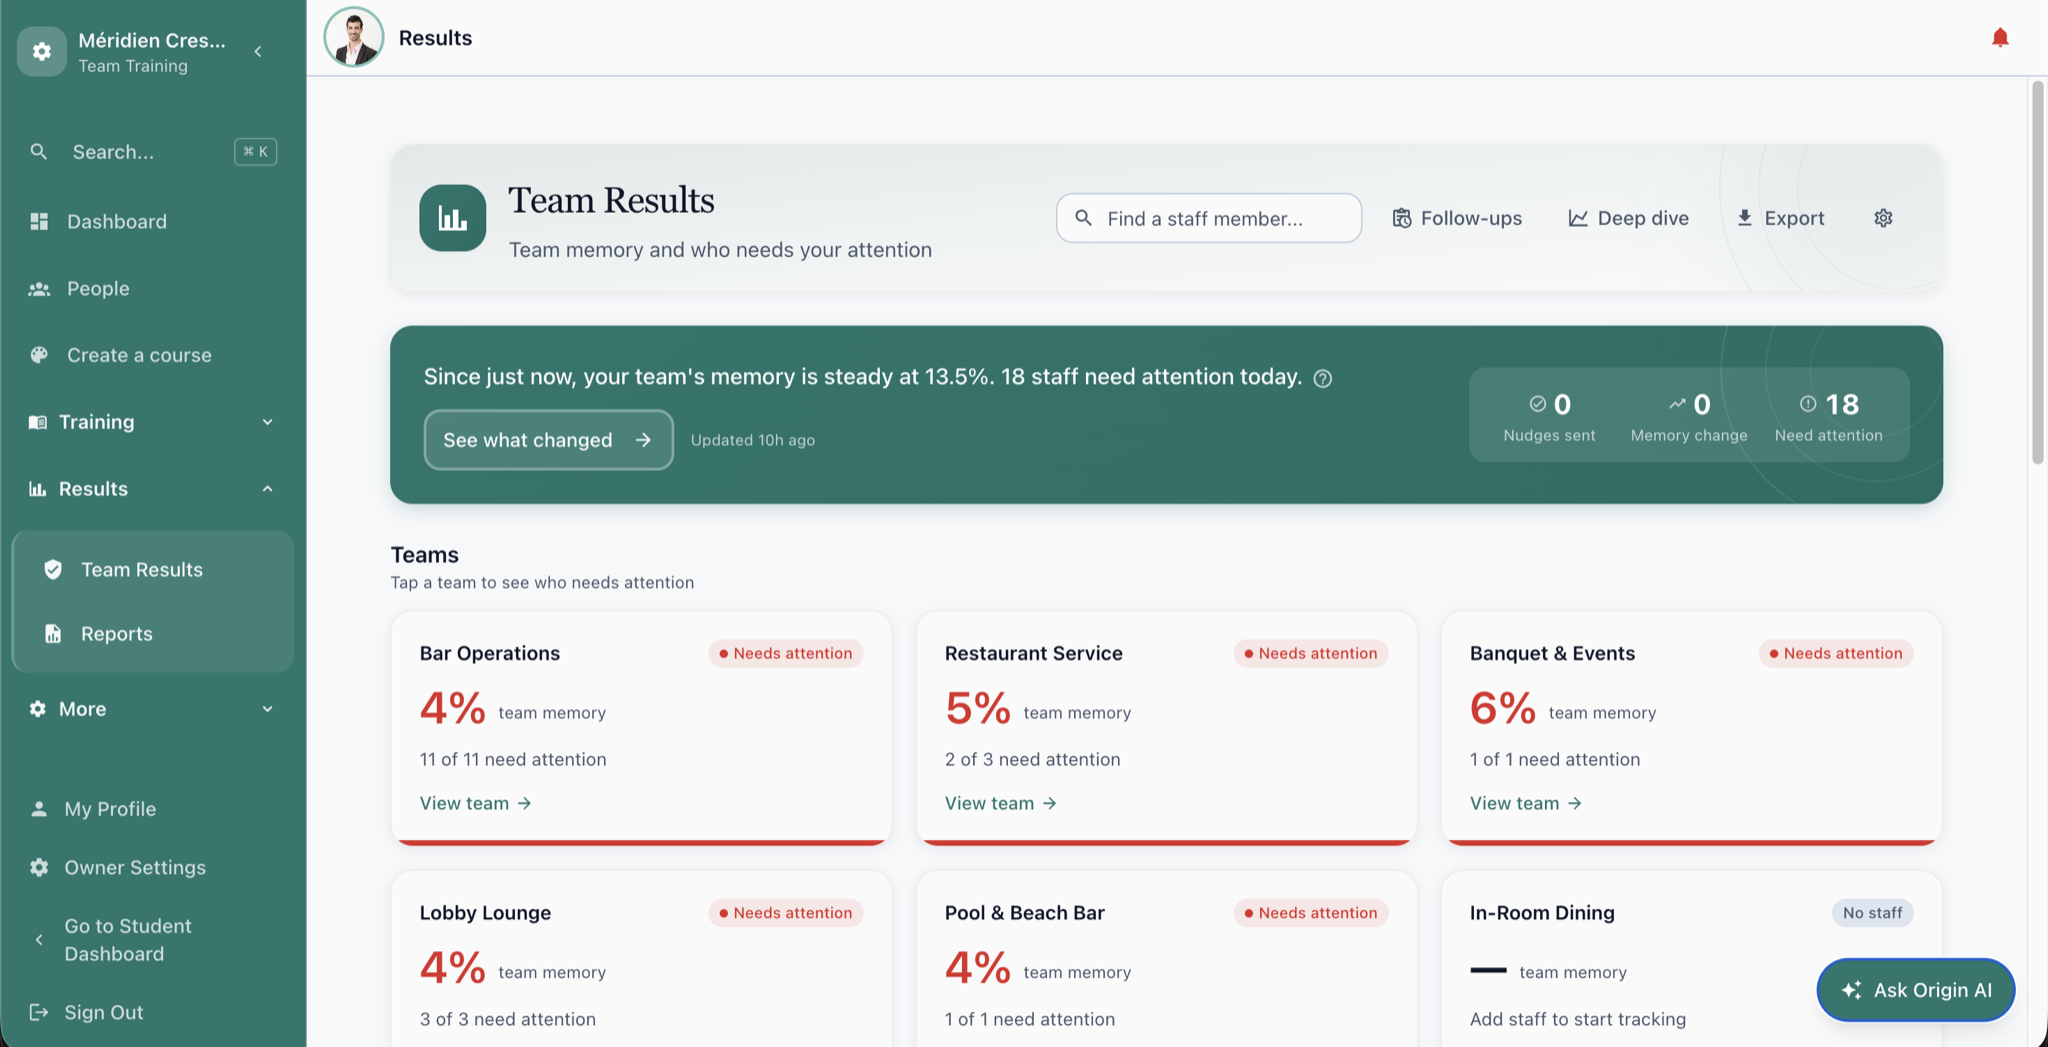View team for Banquet & Events
This screenshot has height=1047, width=2048.
click(x=1525, y=803)
